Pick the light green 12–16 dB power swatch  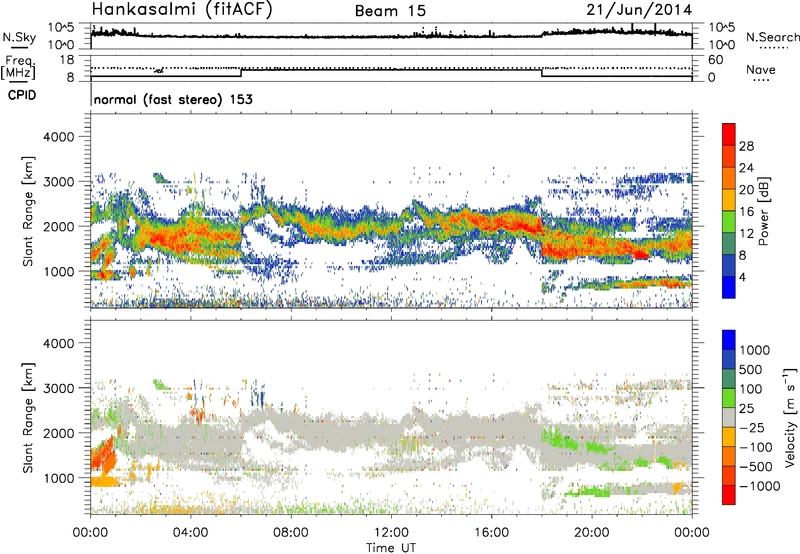(729, 221)
